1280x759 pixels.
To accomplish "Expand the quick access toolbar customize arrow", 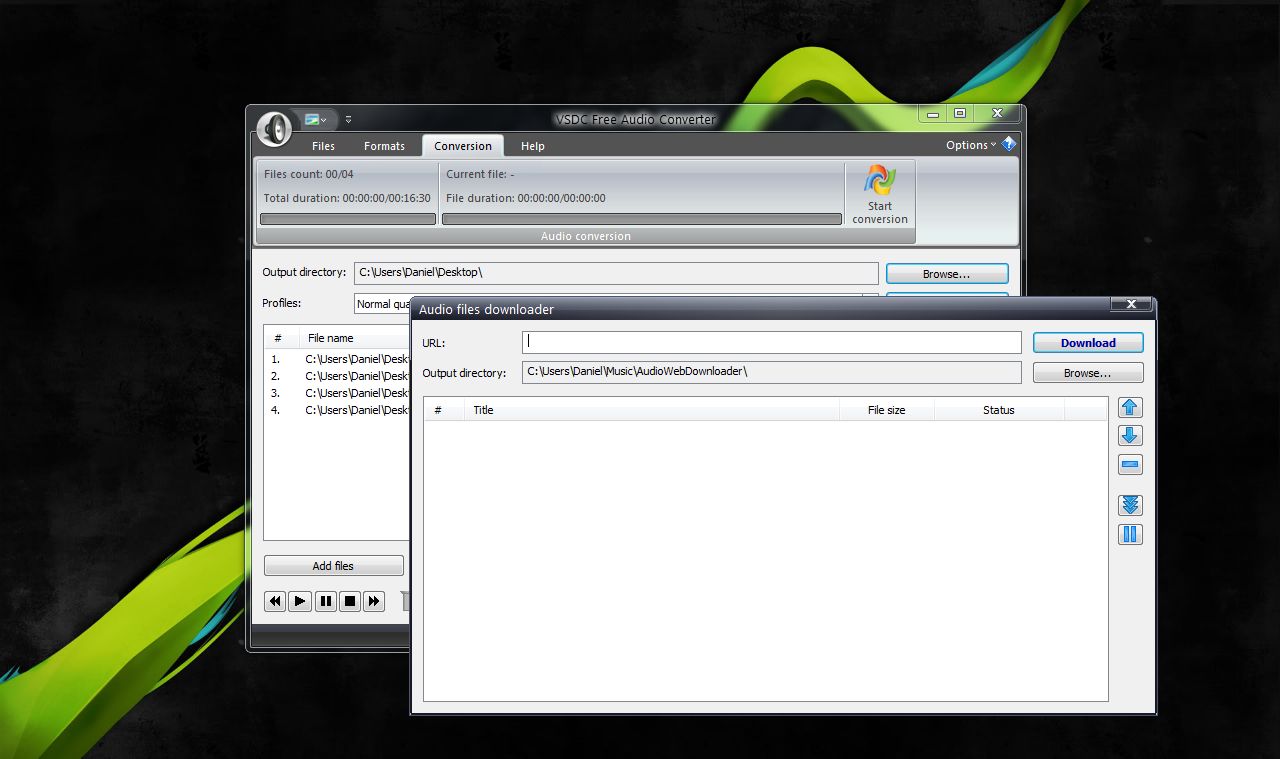I will coord(348,119).
